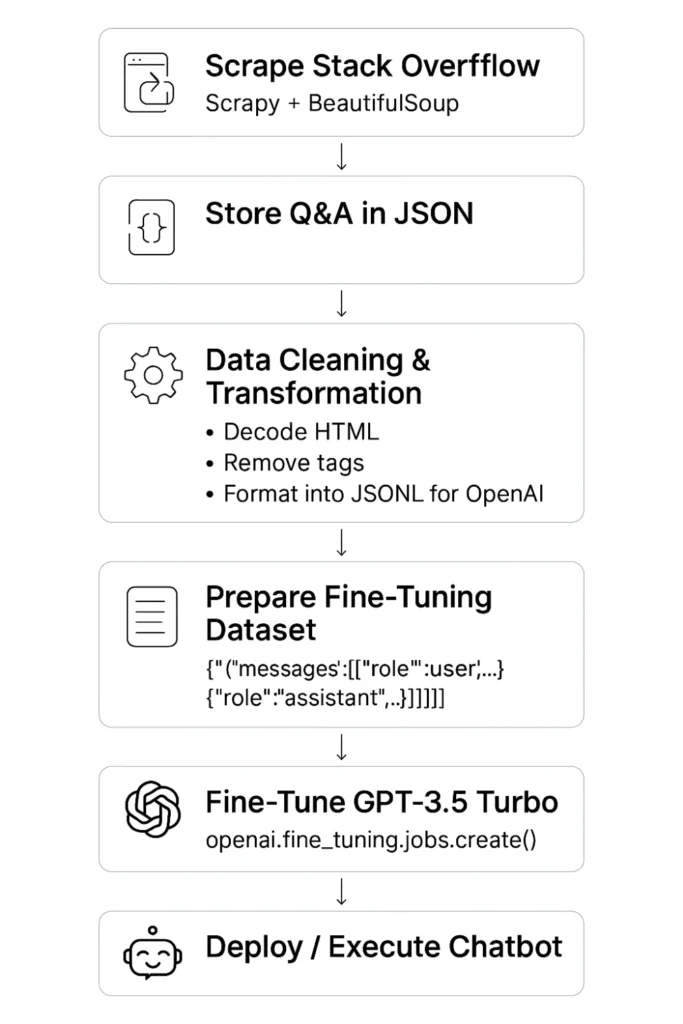Click the OpenAI logo icon
Image resolution: width=683 pixels, height=1024 pixels.
153,809
